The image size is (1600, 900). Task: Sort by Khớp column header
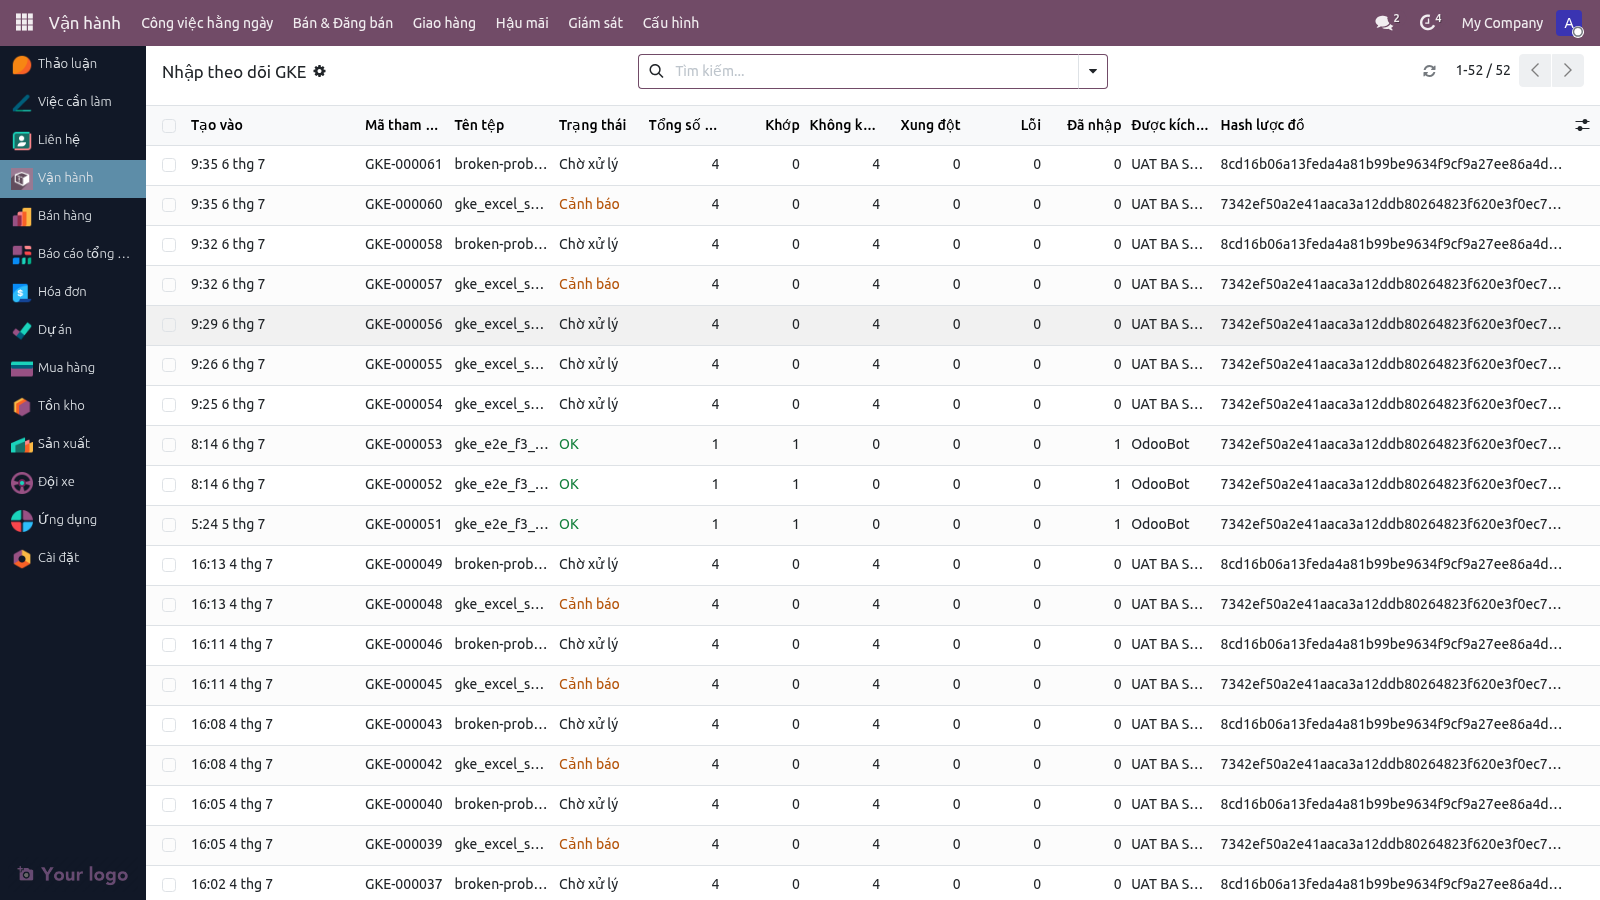click(782, 125)
